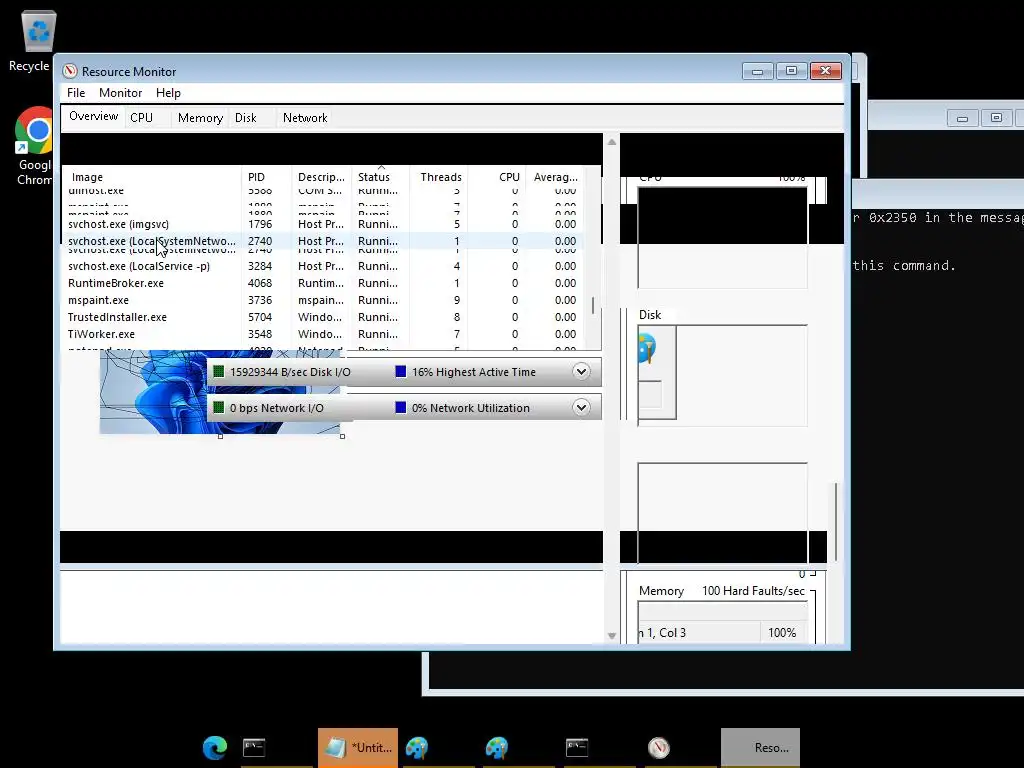Screen dimensions: 1024x768
Task: Switch to the Disk tab
Action: (x=246, y=118)
